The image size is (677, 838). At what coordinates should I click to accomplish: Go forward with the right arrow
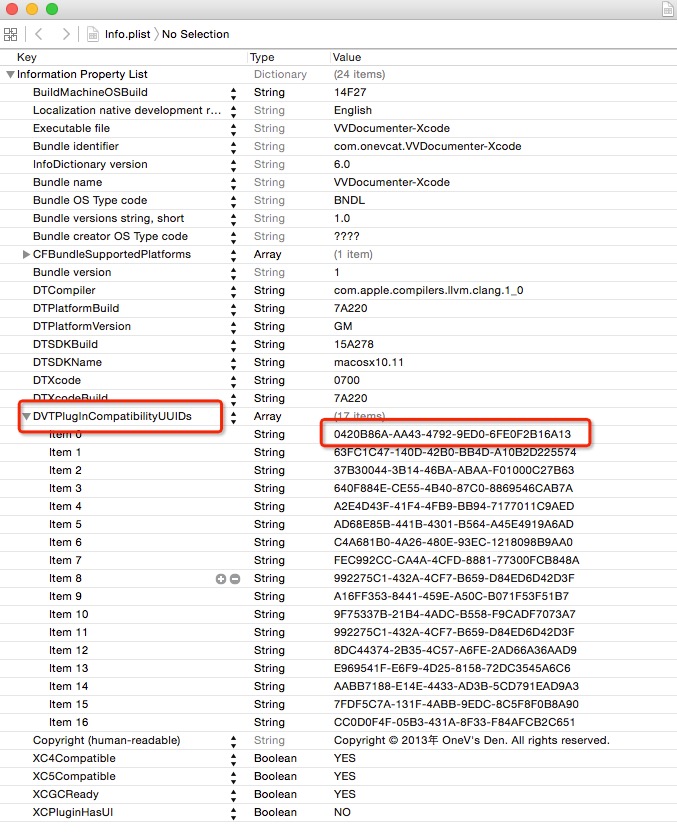point(65,34)
